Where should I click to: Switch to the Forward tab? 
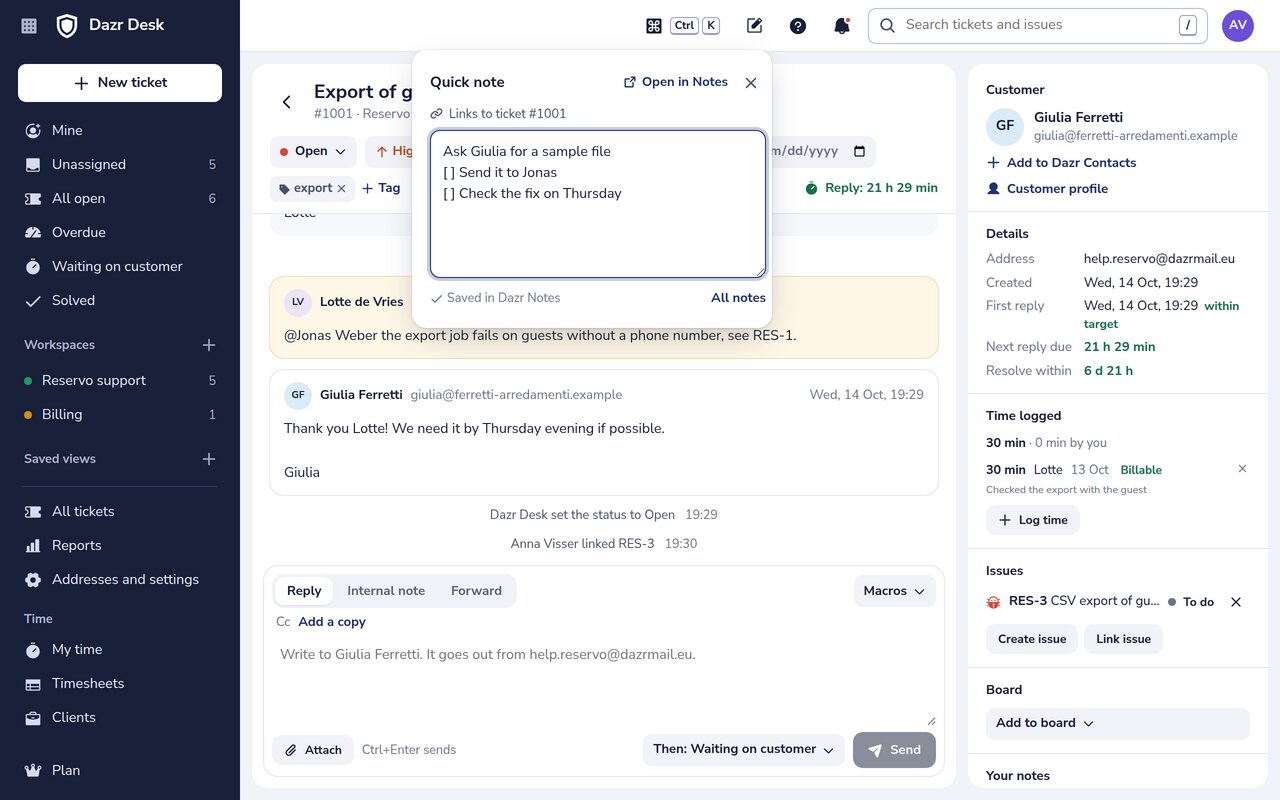476,591
